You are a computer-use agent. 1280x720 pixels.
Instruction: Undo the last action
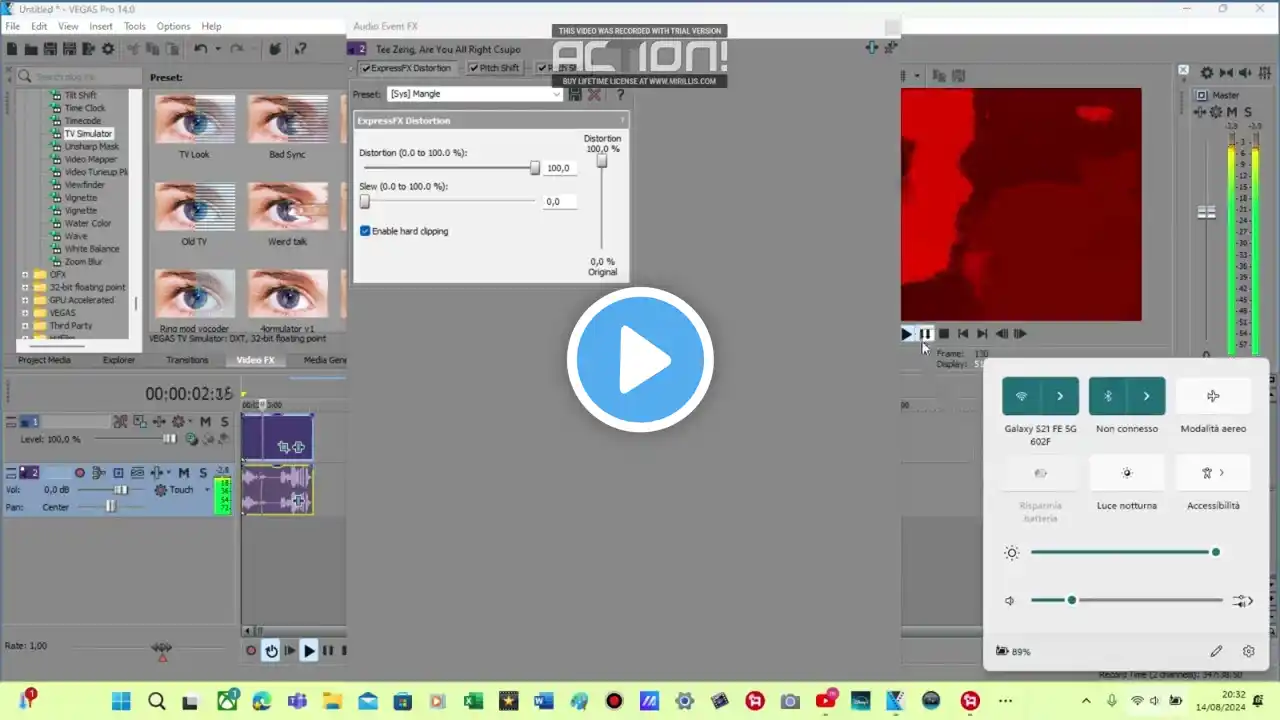[201, 49]
